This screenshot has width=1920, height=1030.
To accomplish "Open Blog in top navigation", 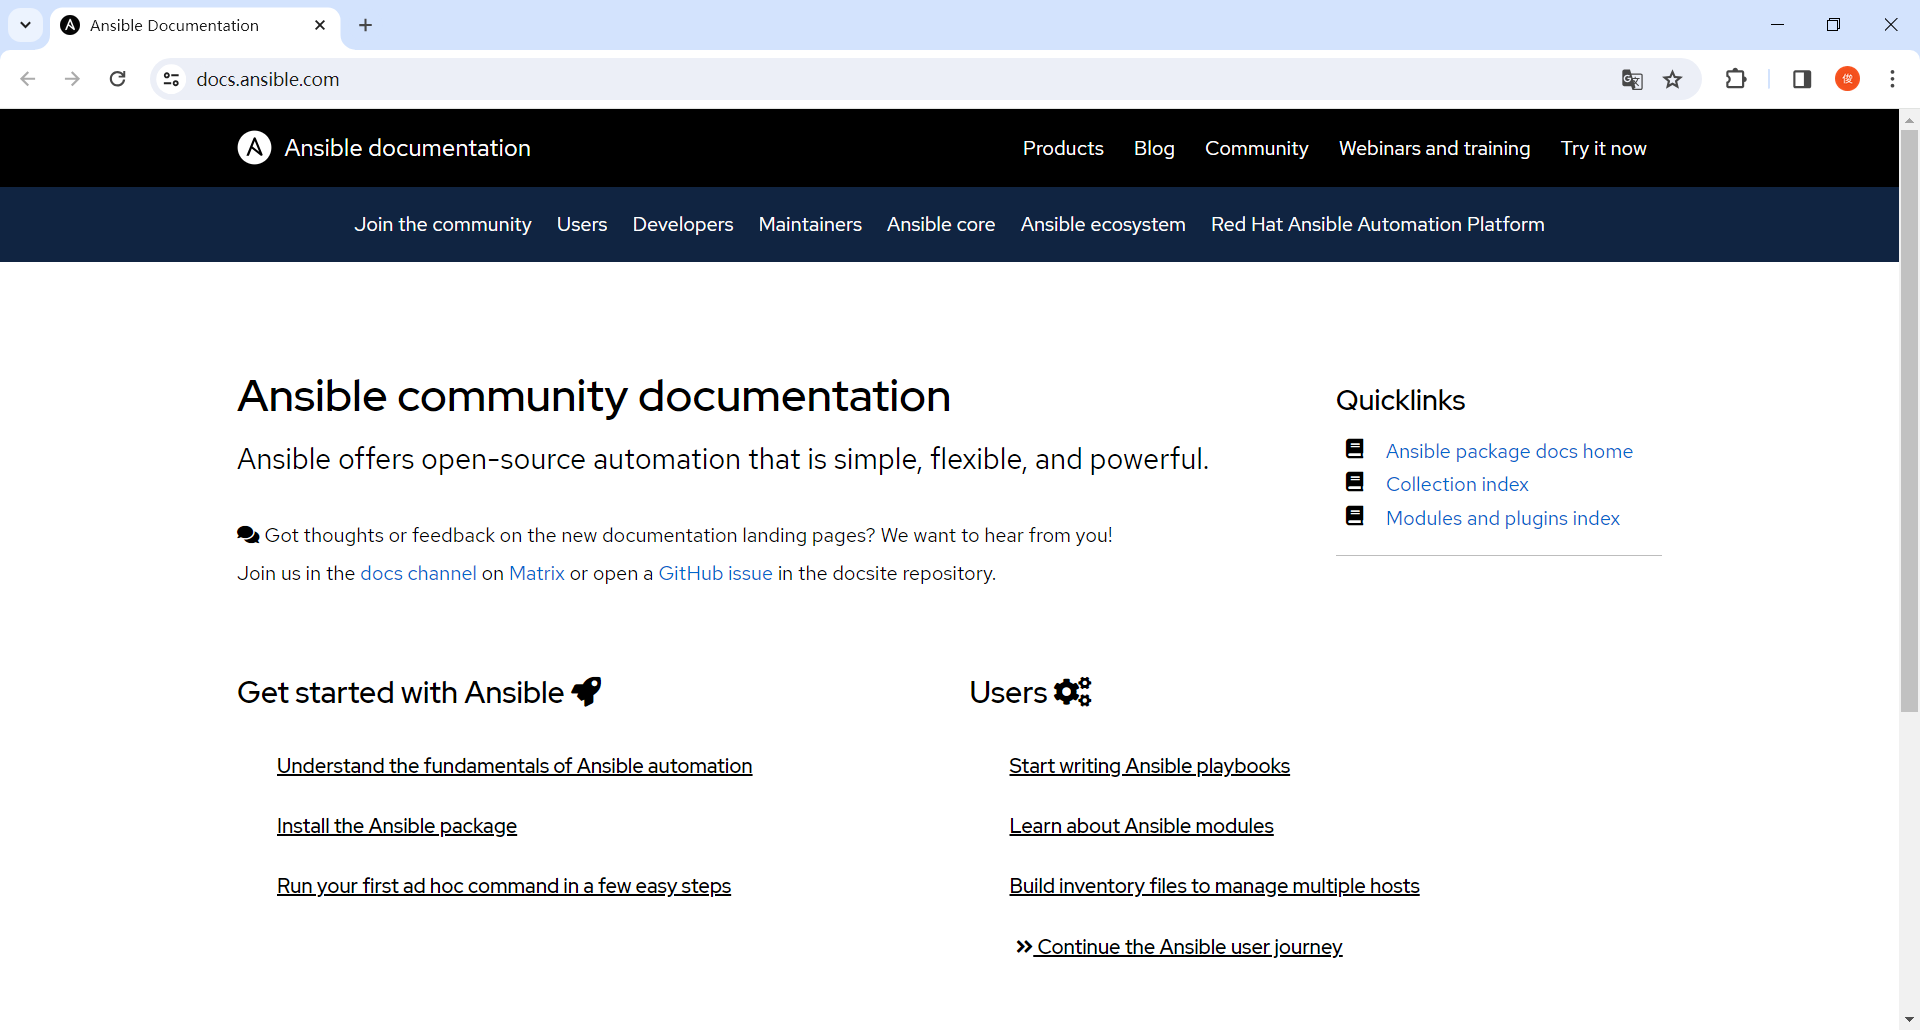I will pos(1154,148).
